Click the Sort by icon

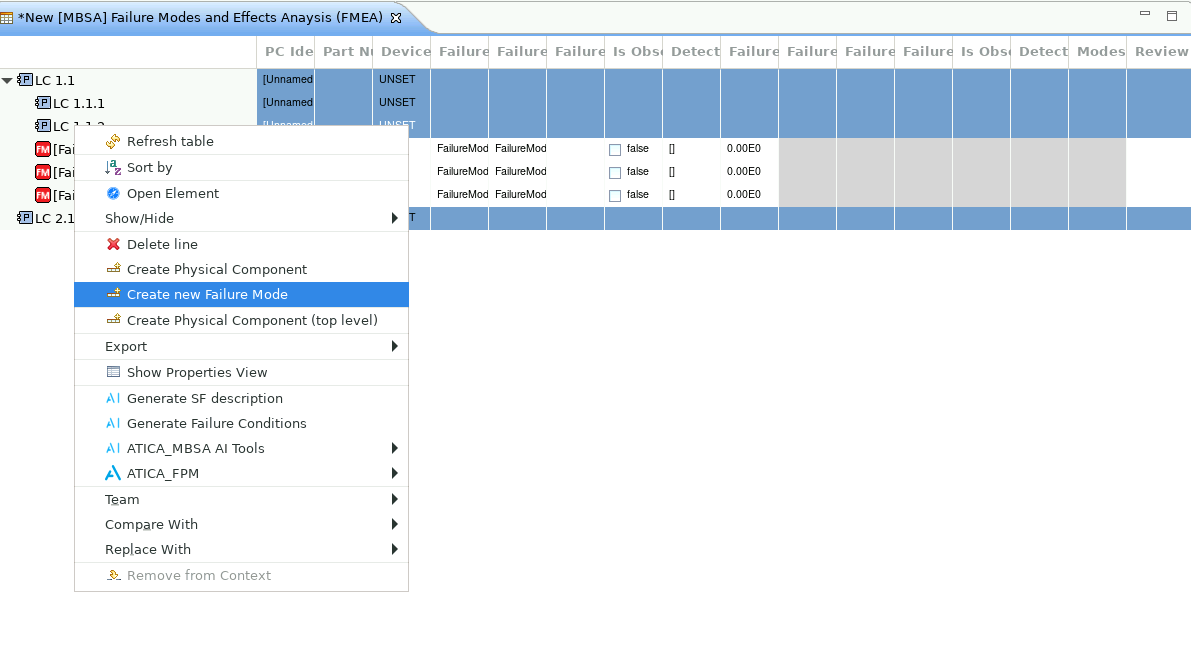(113, 167)
